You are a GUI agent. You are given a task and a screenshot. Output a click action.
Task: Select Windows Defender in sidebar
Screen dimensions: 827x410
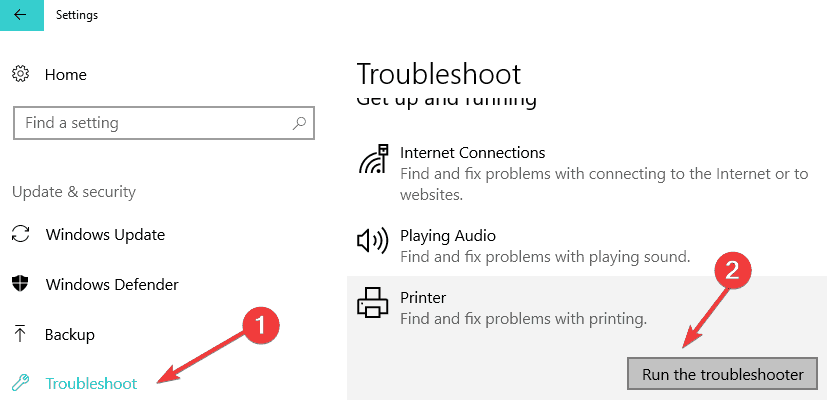(112, 285)
